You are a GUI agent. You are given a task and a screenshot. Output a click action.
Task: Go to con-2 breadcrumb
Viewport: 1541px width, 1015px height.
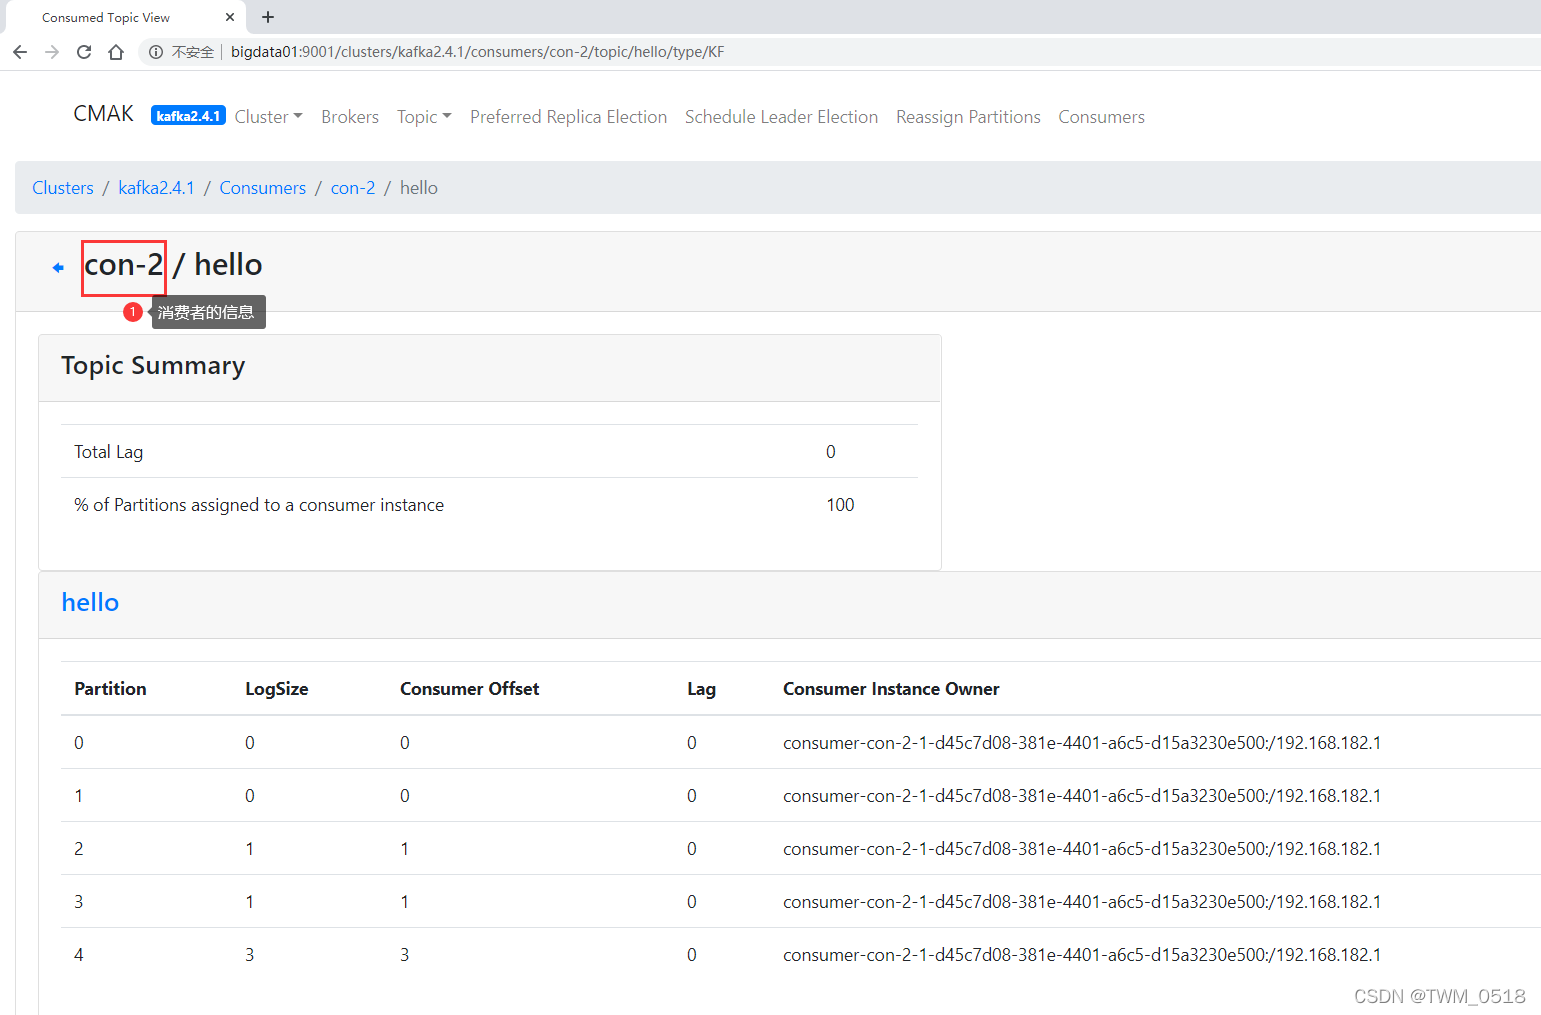coord(353,188)
